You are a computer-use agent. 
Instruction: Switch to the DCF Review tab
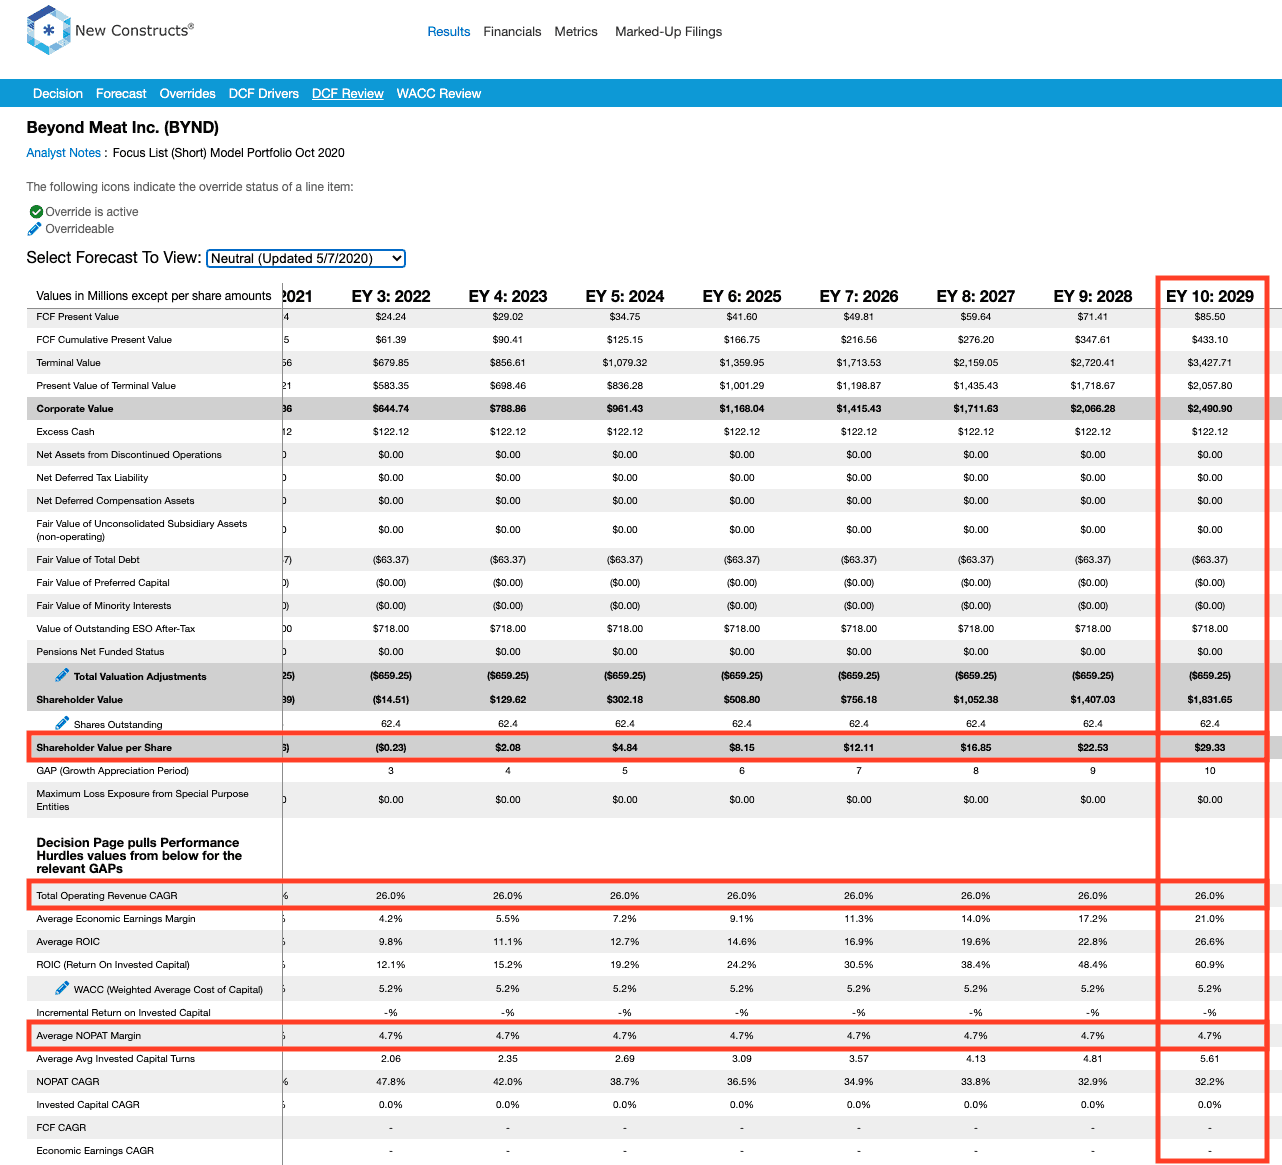pyautogui.click(x=348, y=93)
